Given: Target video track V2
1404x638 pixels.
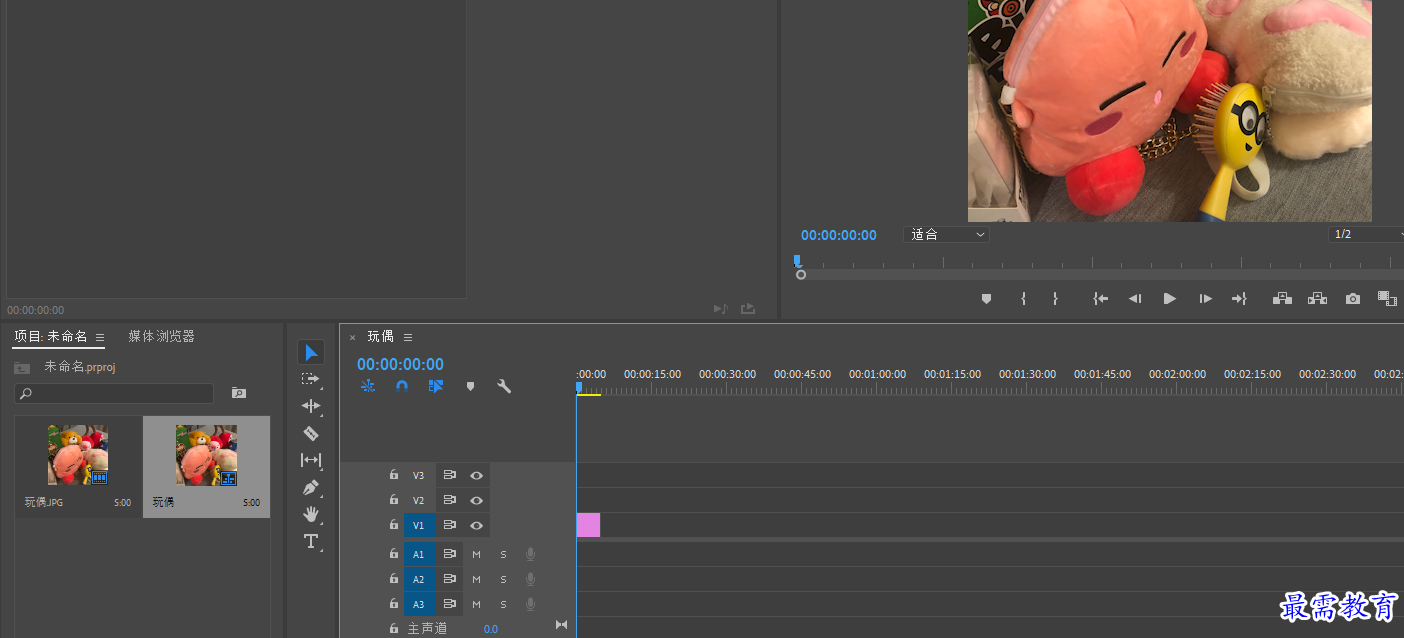Looking at the screenshot, I should 419,500.
